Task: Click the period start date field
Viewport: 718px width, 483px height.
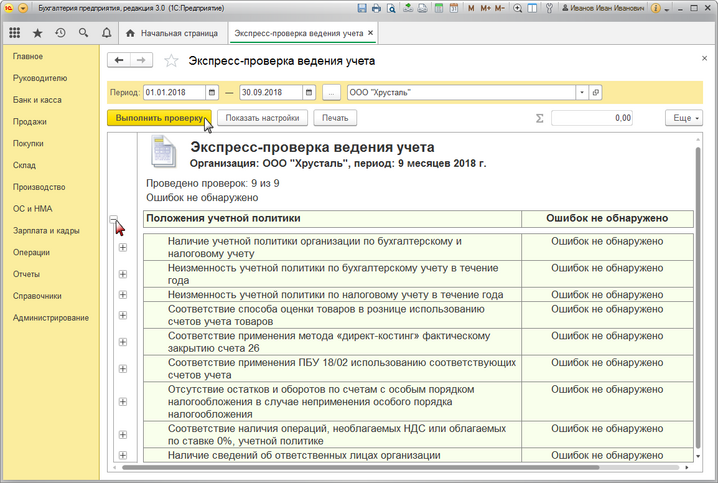Action: click(174, 92)
